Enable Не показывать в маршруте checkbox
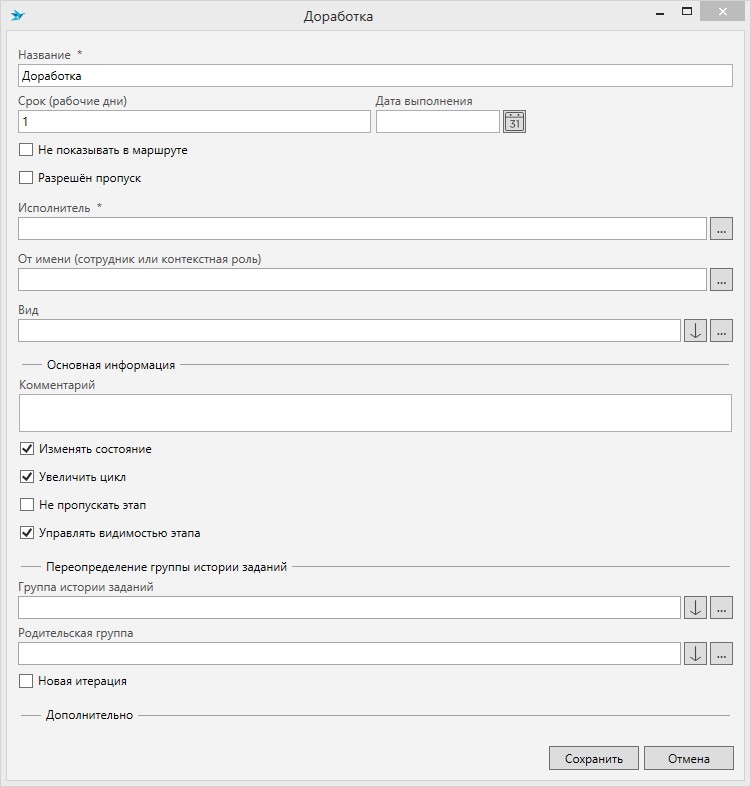Screen dimensions: 751x787 [x=27, y=150]
